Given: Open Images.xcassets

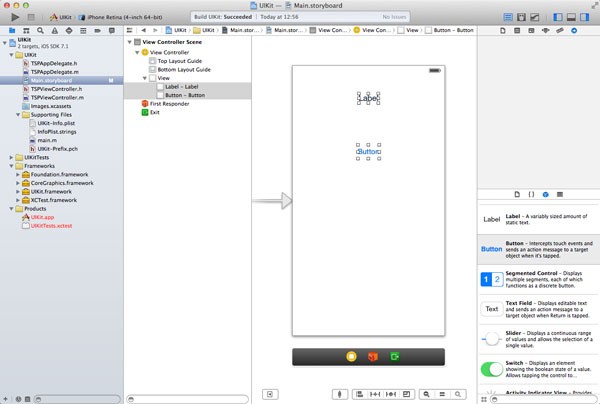Looking at the screenshot, I should click(x=51, y=106).
